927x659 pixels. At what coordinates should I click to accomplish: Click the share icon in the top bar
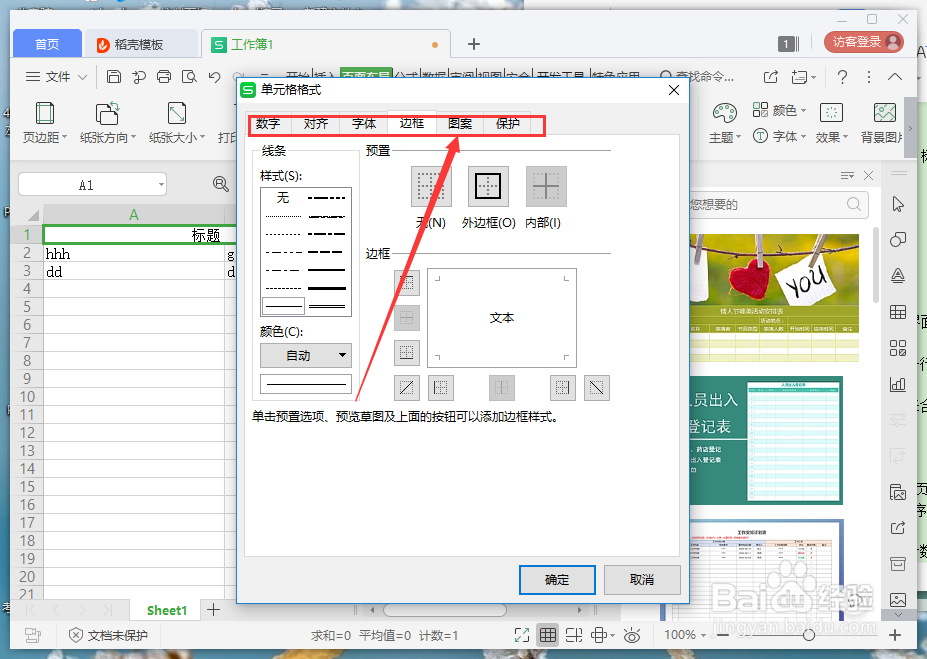[x=770, y=77]
